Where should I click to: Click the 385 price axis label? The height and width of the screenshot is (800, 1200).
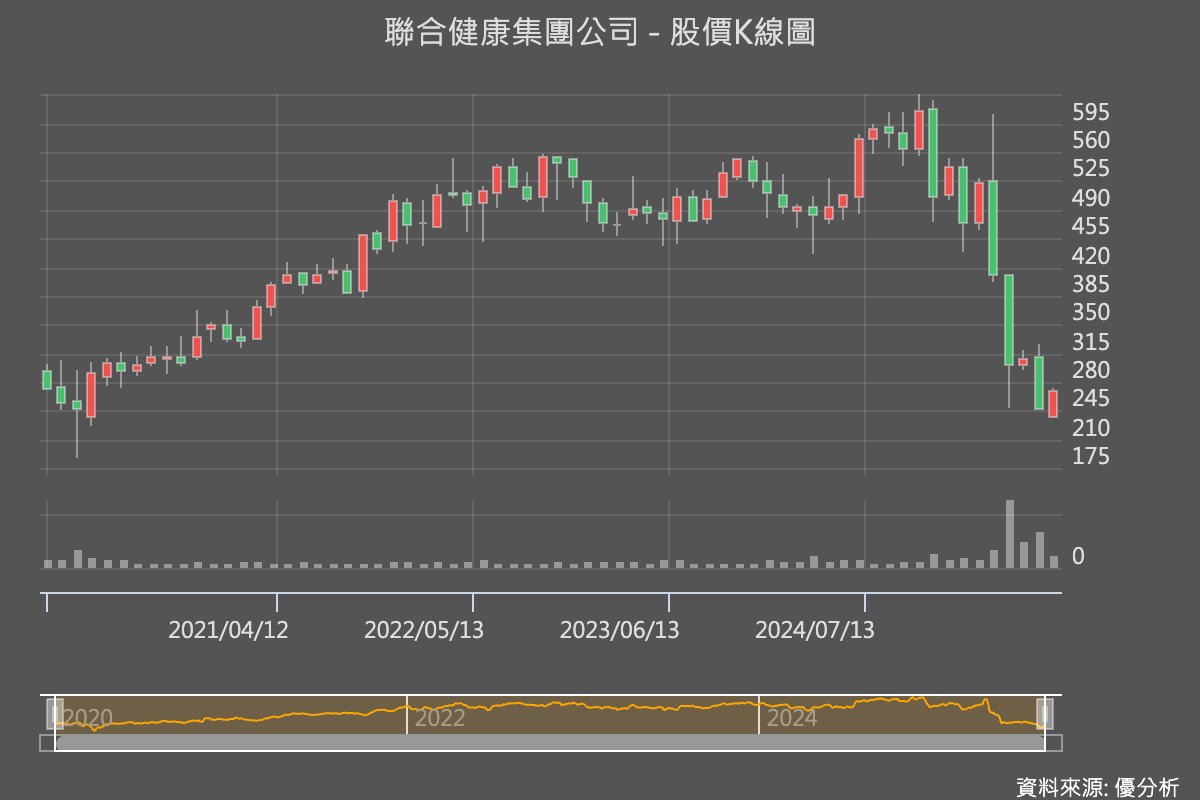[1091, 284]
